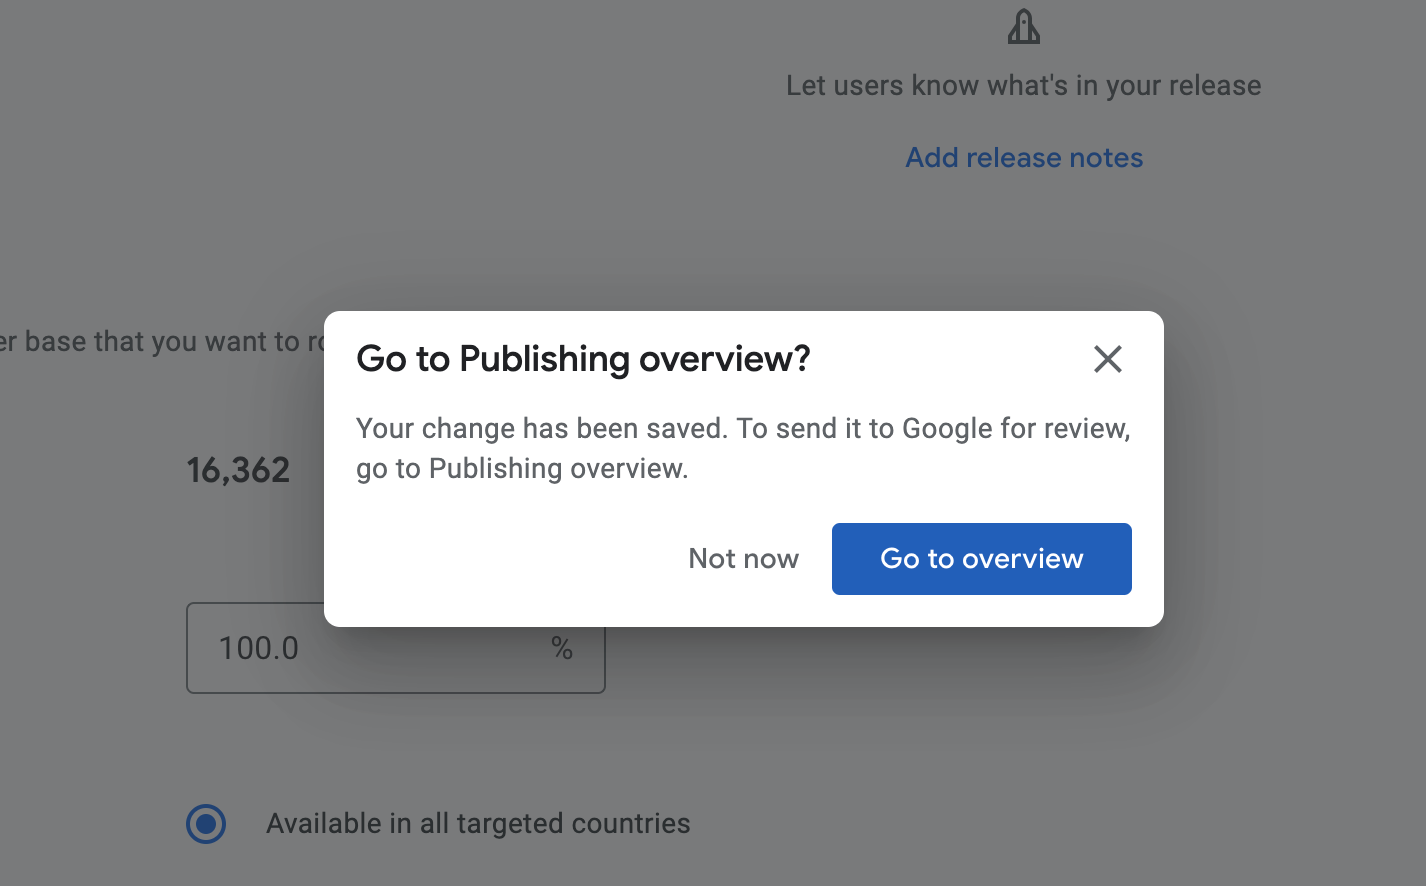Click the 16,362 user count number
The image size is (1426, 886).
pos(238,470)
